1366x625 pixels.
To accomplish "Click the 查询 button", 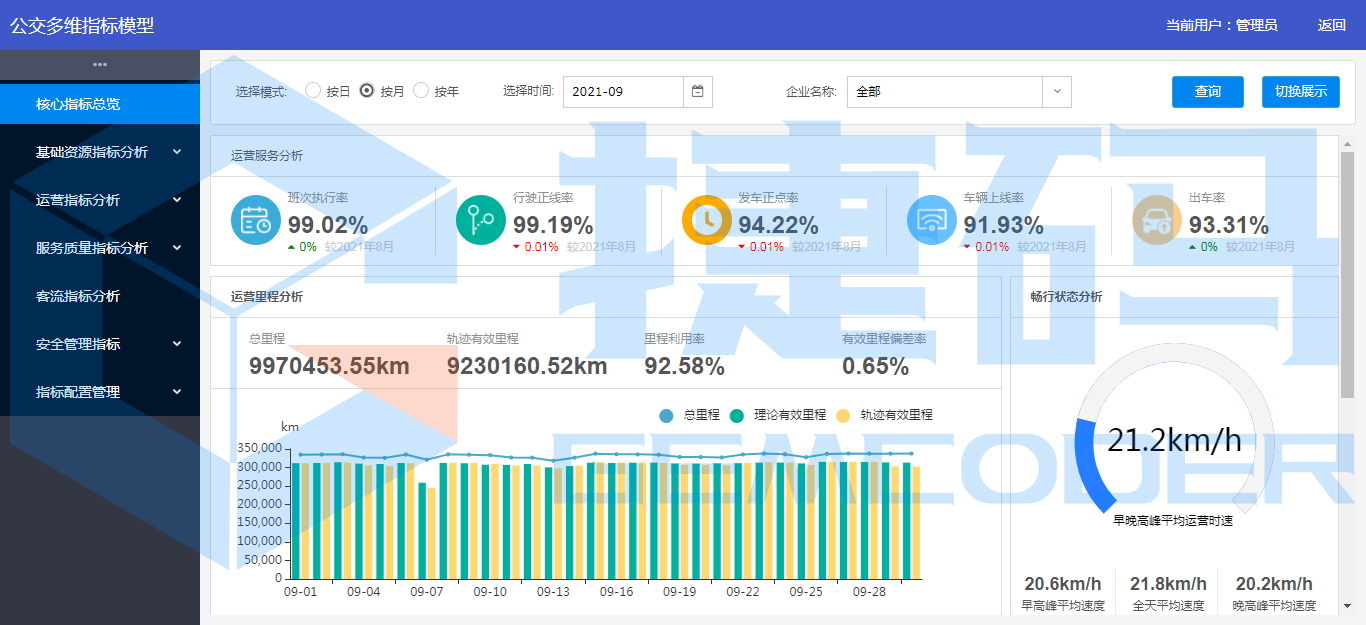I will [x=1208, y=91].
